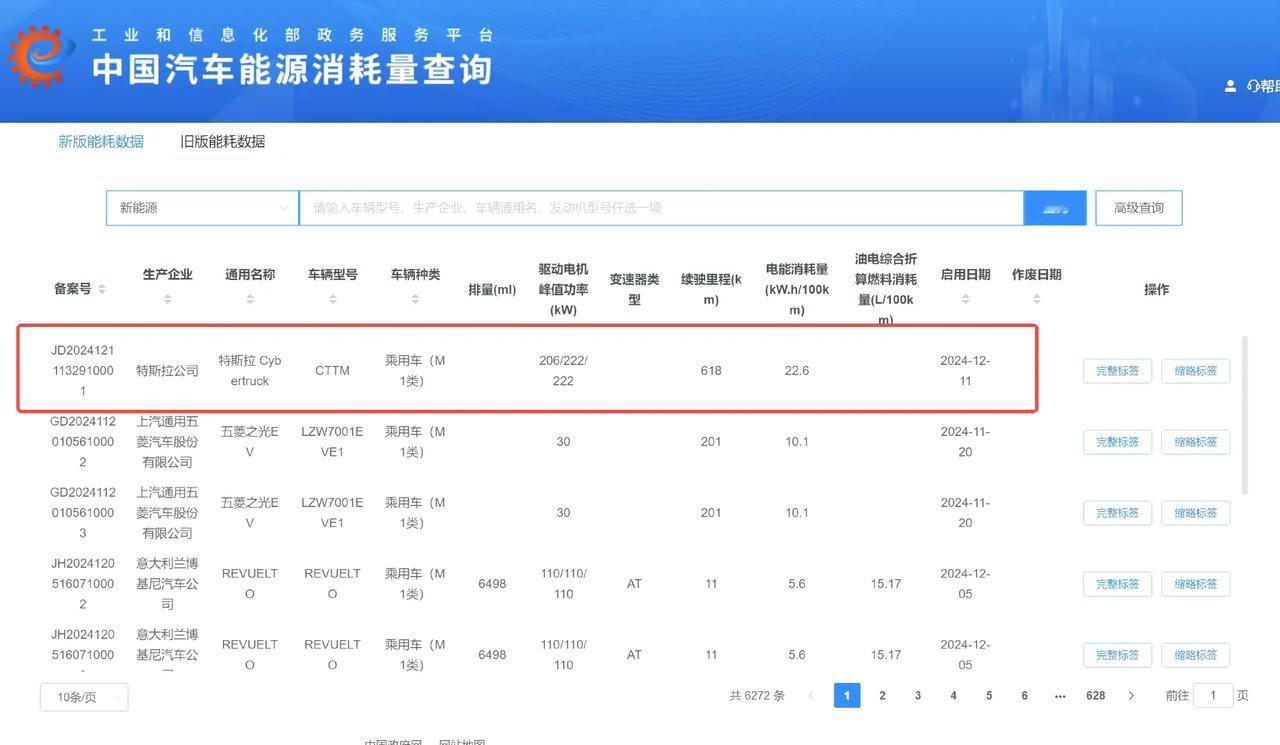Image resolution: width=1280 pixels, height=745 pixels.
Task: Click the 排量(ml) column header
Action: 492,290
